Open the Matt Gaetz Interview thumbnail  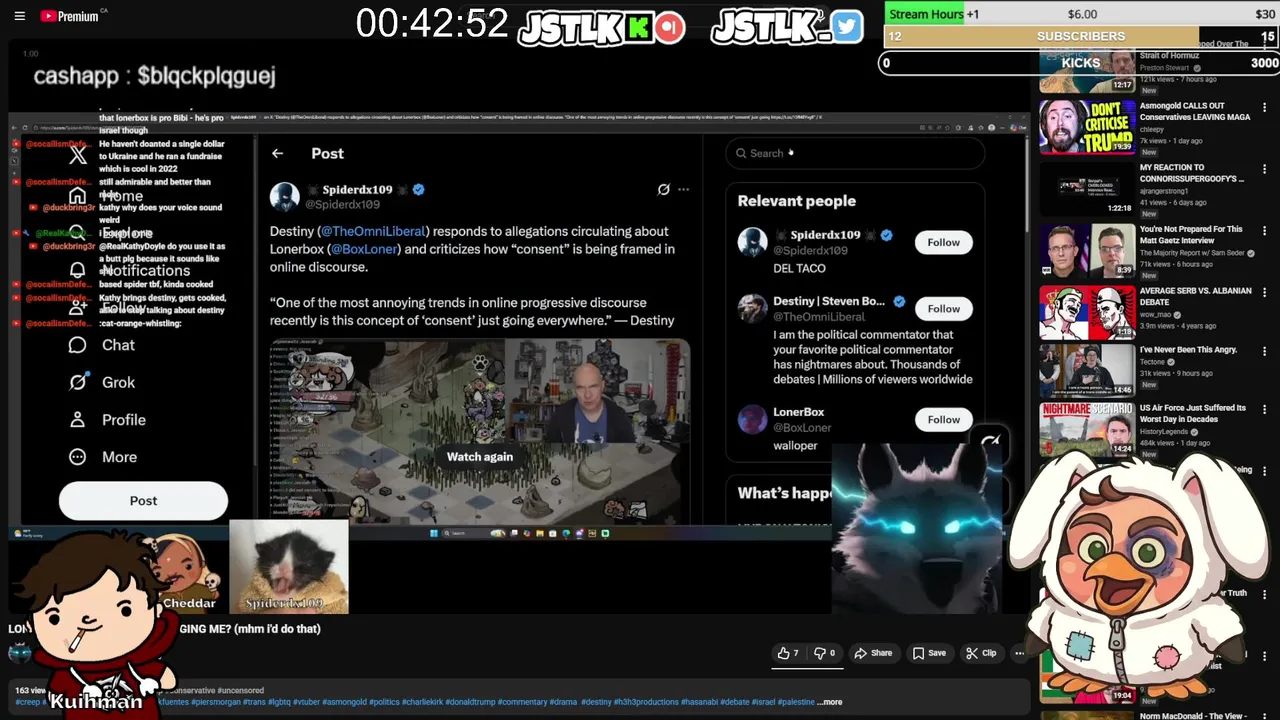point(1086,250)
